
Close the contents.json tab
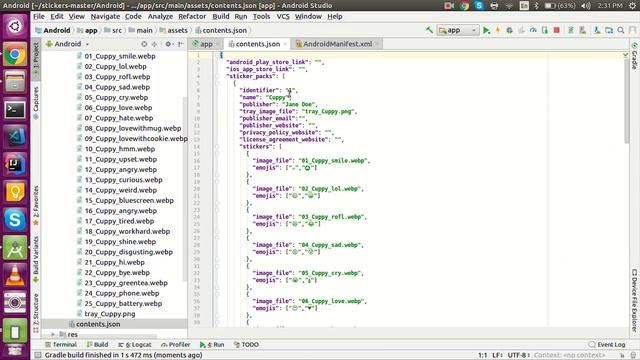pos(285,44)
